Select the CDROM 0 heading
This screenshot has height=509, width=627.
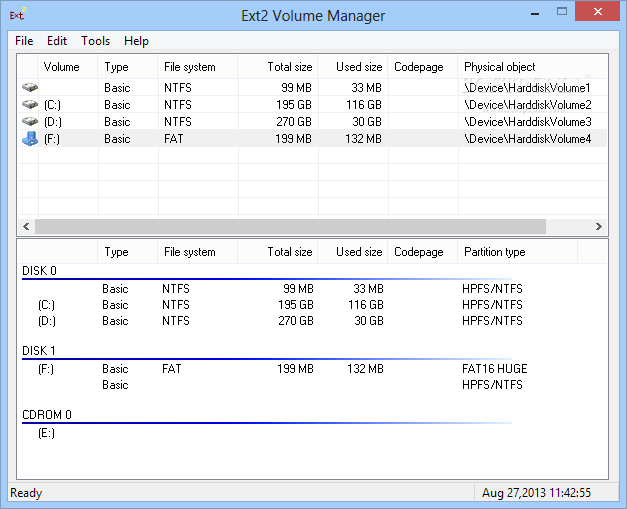(47, 415)
